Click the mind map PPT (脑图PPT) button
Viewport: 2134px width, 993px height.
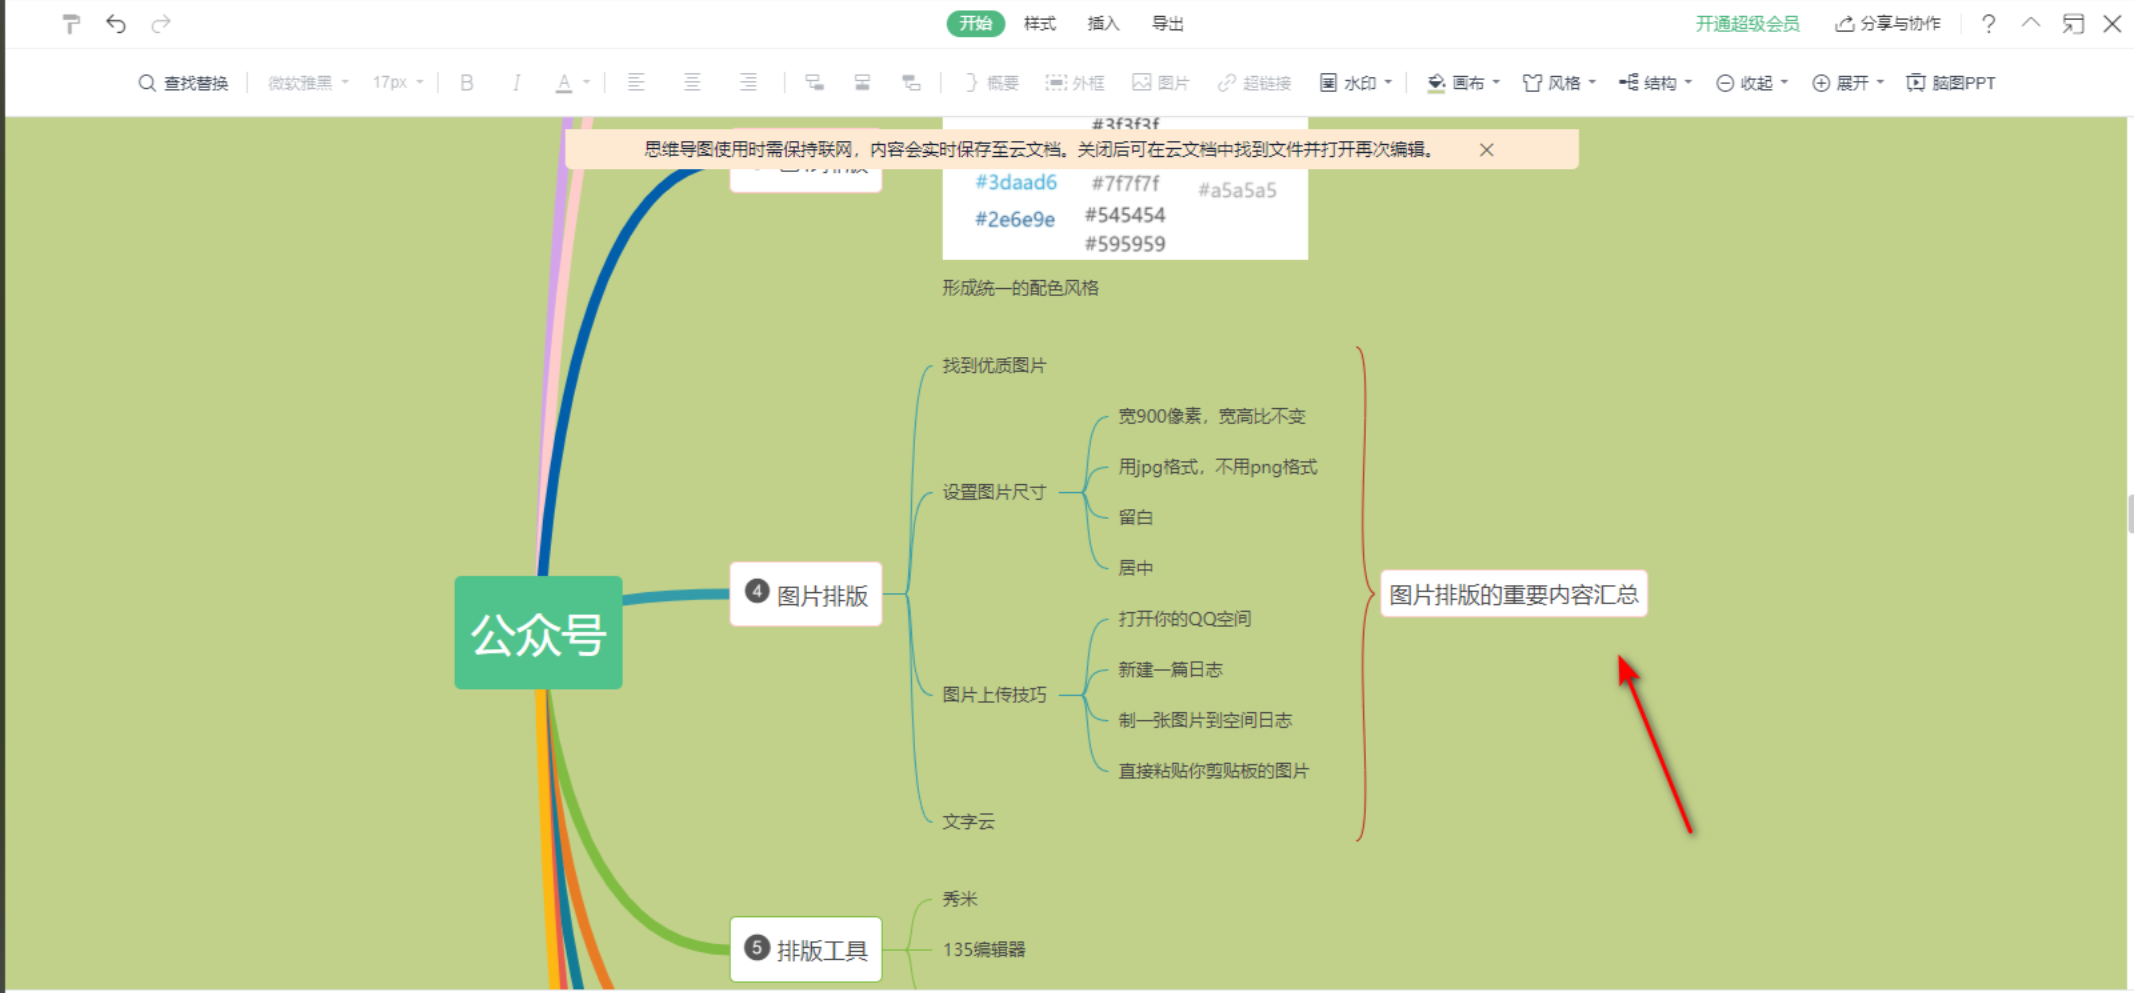click(x=1951, y=83)
